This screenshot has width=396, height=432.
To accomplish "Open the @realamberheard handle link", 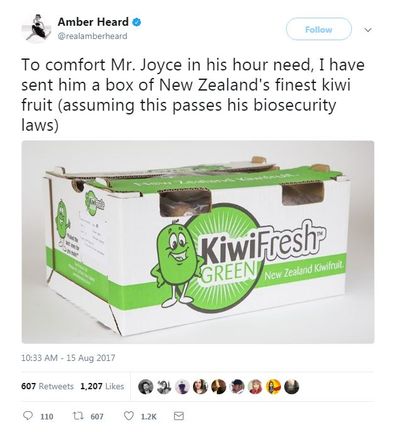I will (92, 36).
